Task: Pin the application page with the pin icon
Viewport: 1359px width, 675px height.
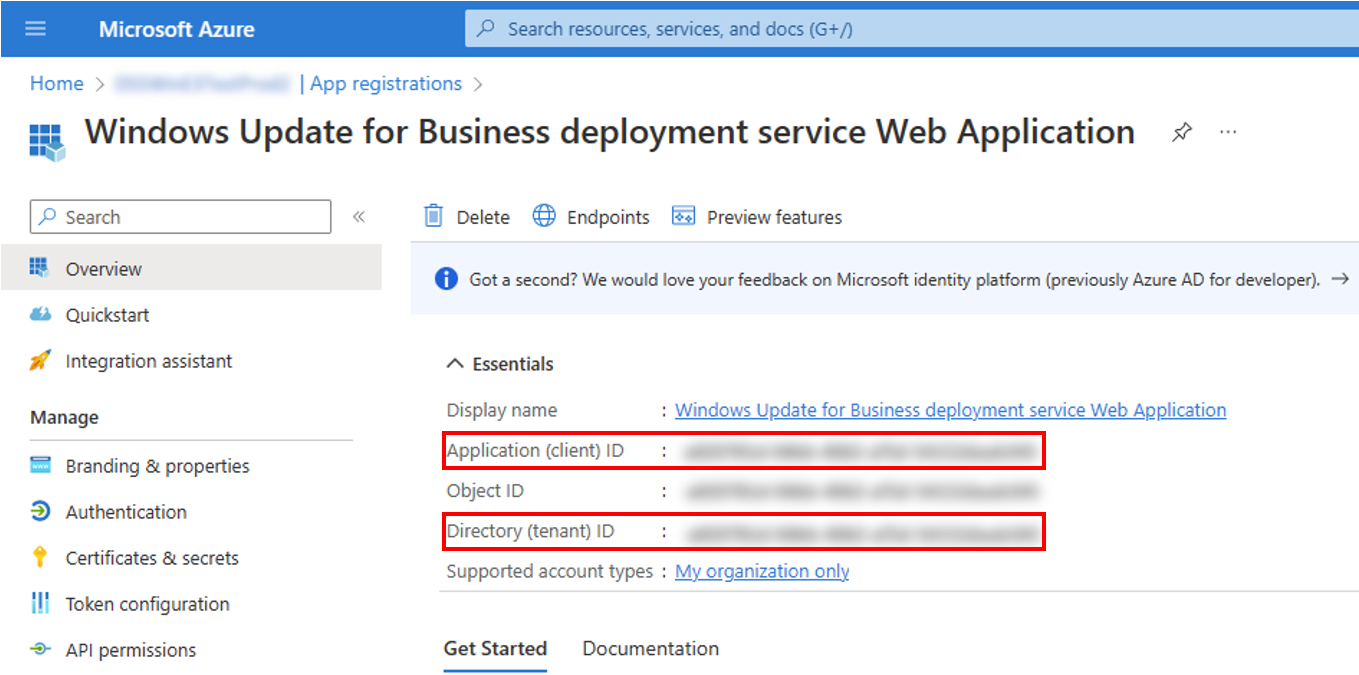Action: click(x=1182, y=132)
